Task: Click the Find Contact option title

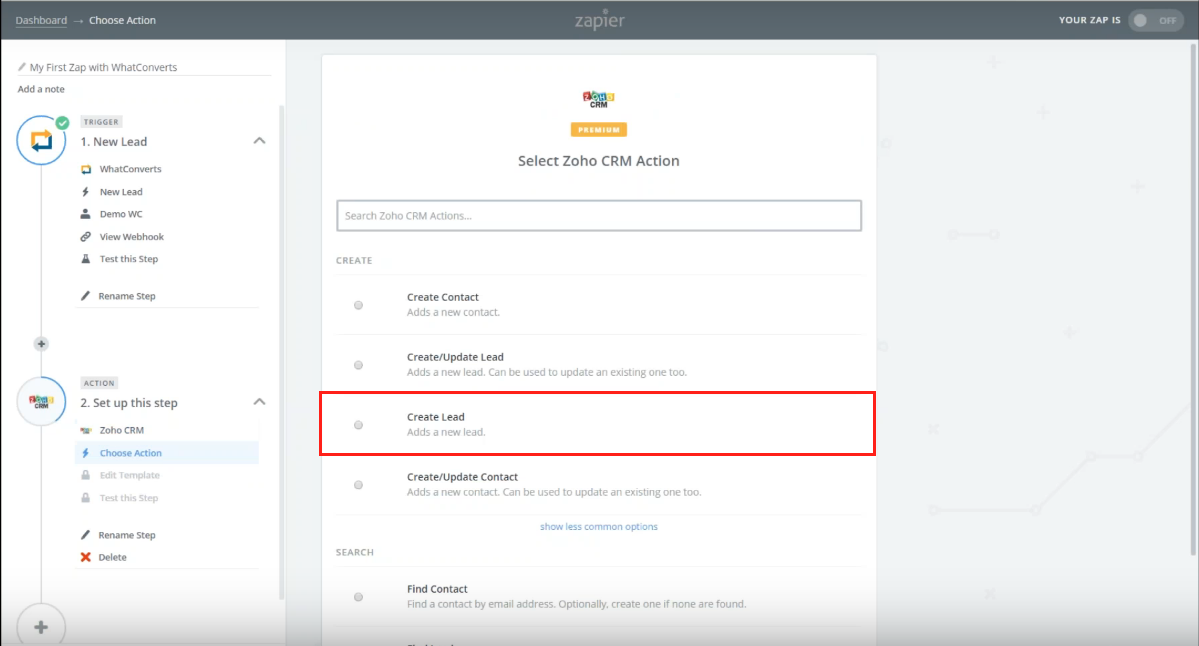Action: 437,589
